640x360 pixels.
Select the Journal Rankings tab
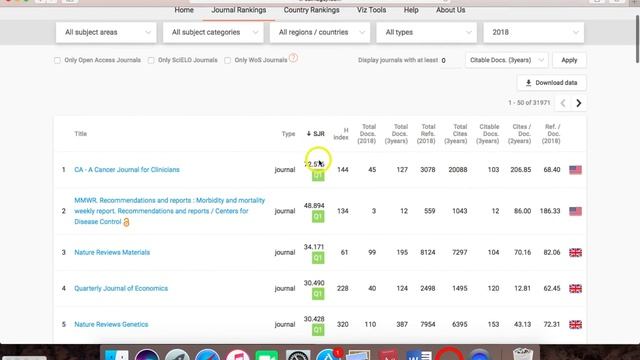[x=239, y=10]
